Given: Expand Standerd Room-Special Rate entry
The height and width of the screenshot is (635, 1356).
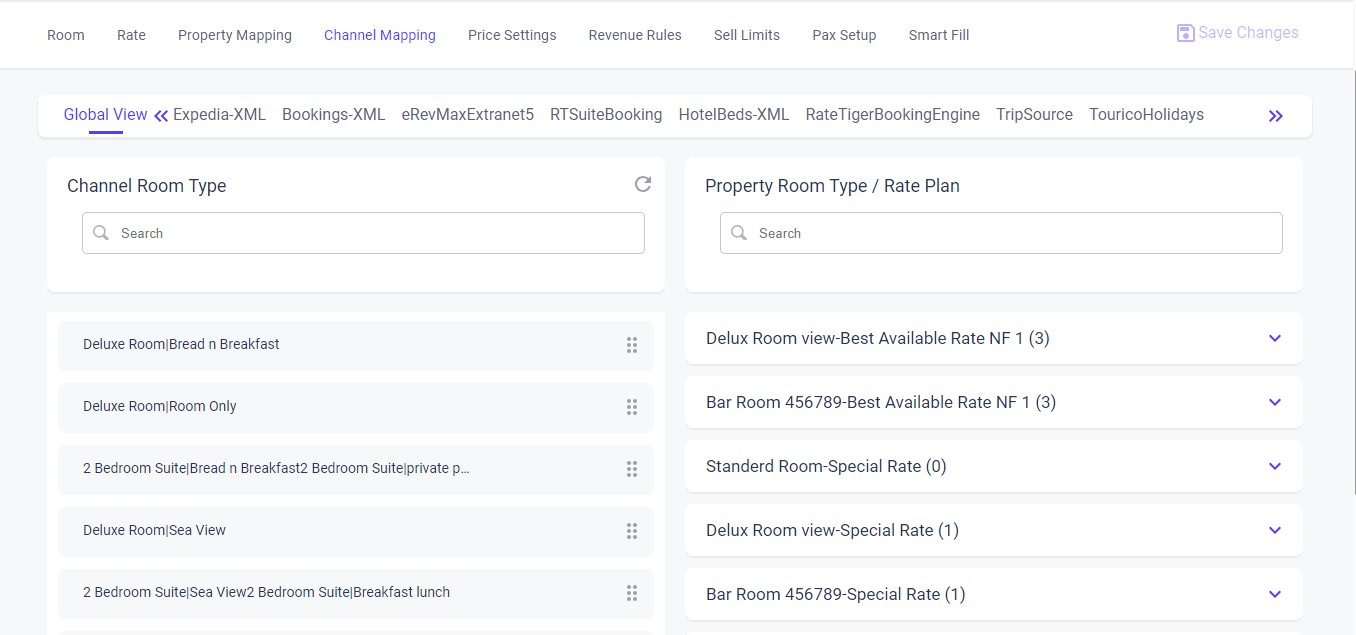Looking at the screenshot, I should click(x=1274, y=466).
